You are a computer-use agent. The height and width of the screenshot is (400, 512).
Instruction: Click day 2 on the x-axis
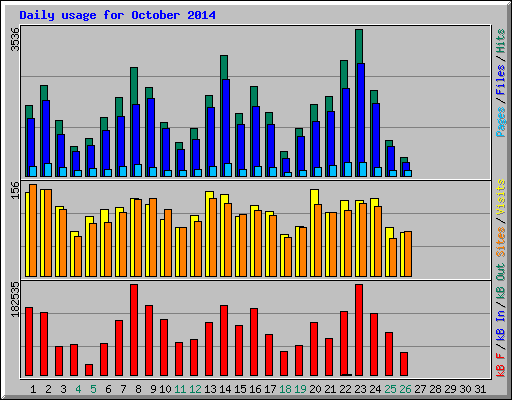pyautogui.click(x=48, y=389)
